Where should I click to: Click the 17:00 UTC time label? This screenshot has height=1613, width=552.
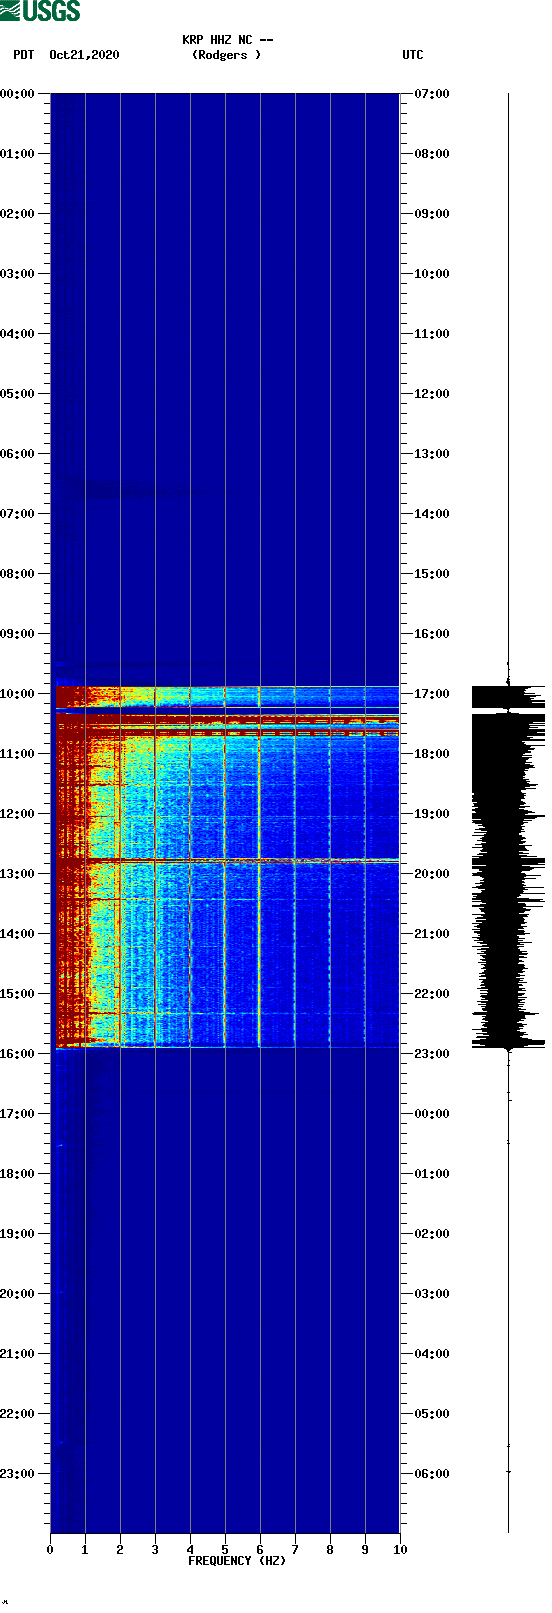click(432, 694)
